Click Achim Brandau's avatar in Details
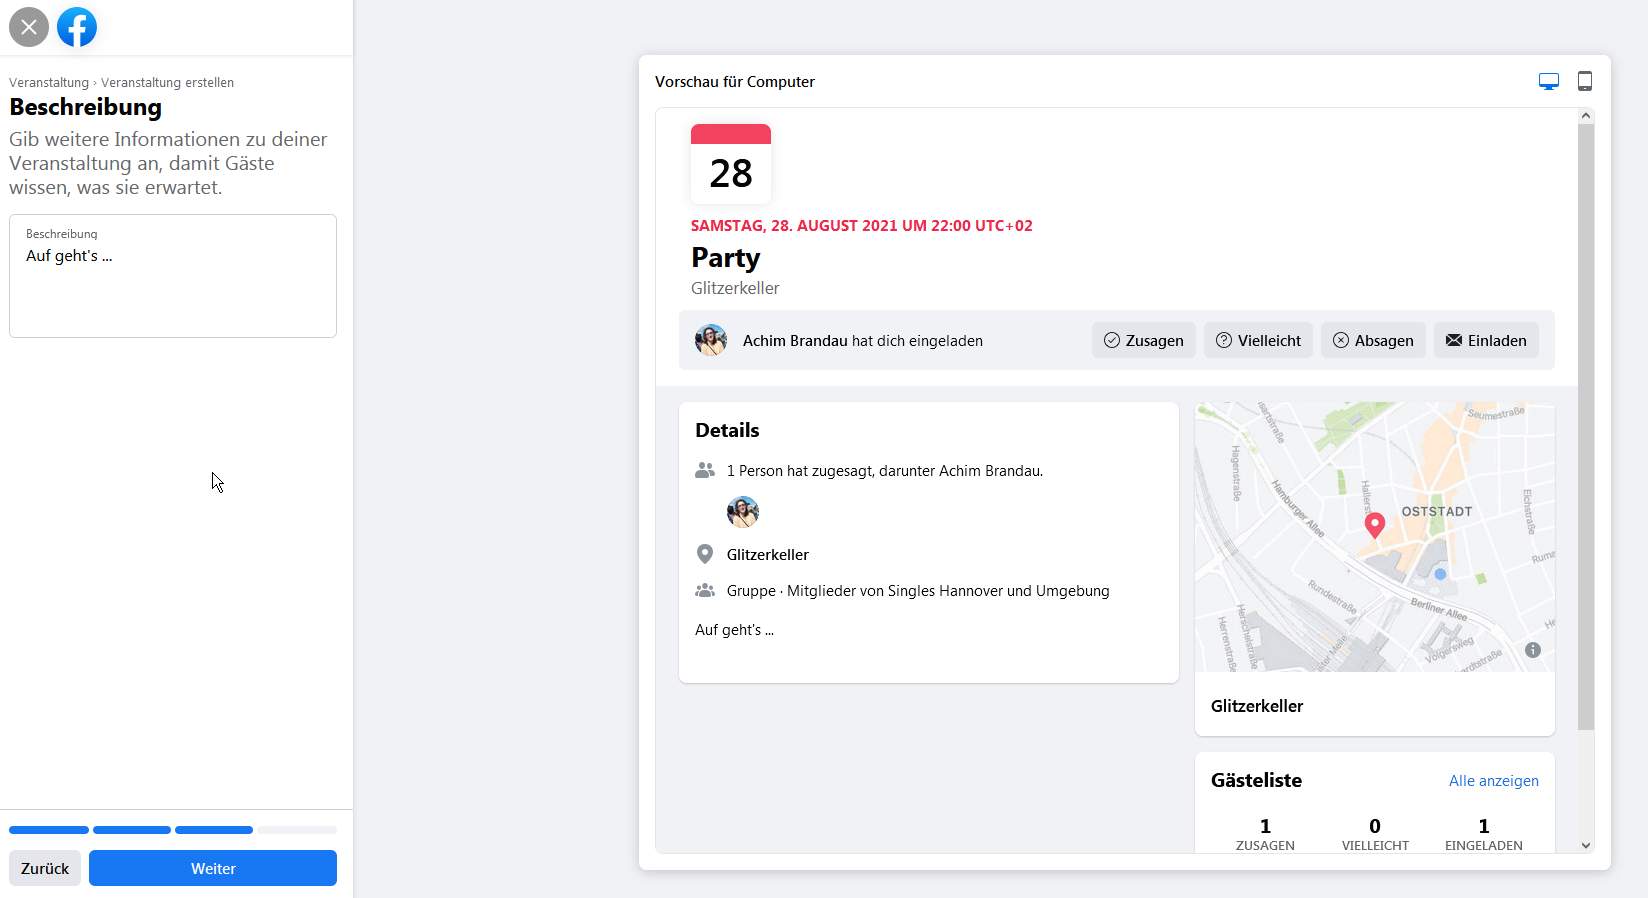The width and height of the screenshot is (1648, 898). (x=743, y=512)
